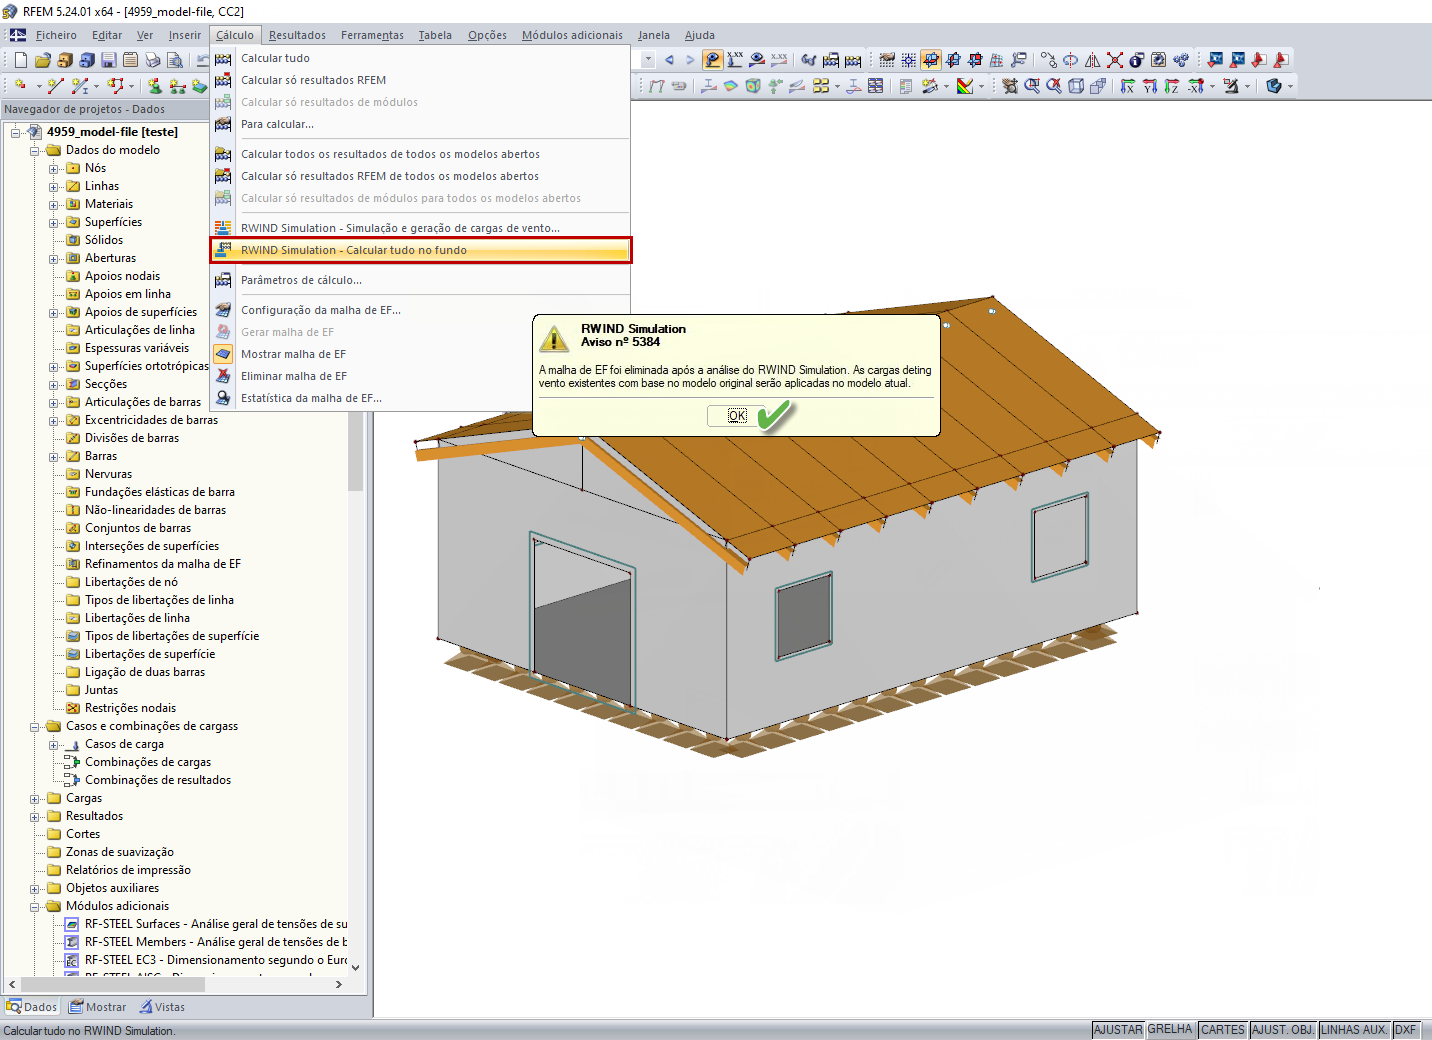
Task: Expand the Nós tree node
Action: [54, 168]
